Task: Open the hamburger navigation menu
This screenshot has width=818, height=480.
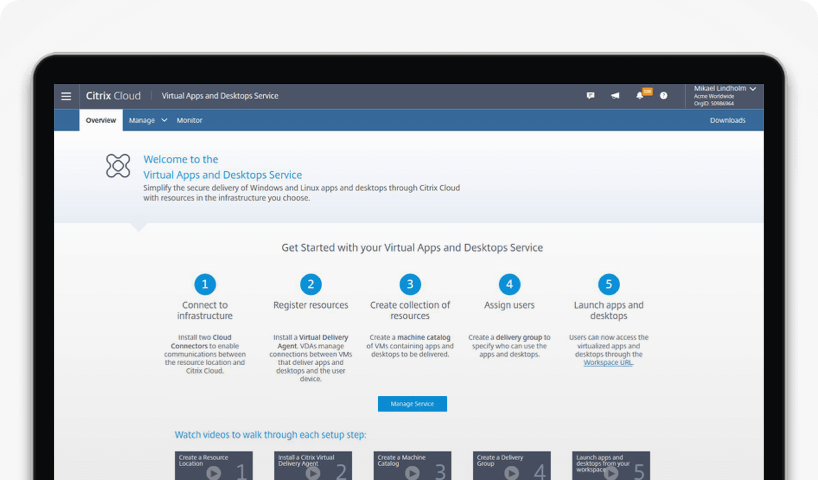Action: [x=66, y=96]
